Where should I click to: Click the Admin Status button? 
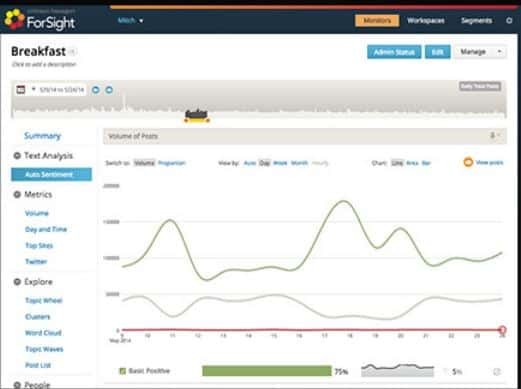[x=394, y=52]
